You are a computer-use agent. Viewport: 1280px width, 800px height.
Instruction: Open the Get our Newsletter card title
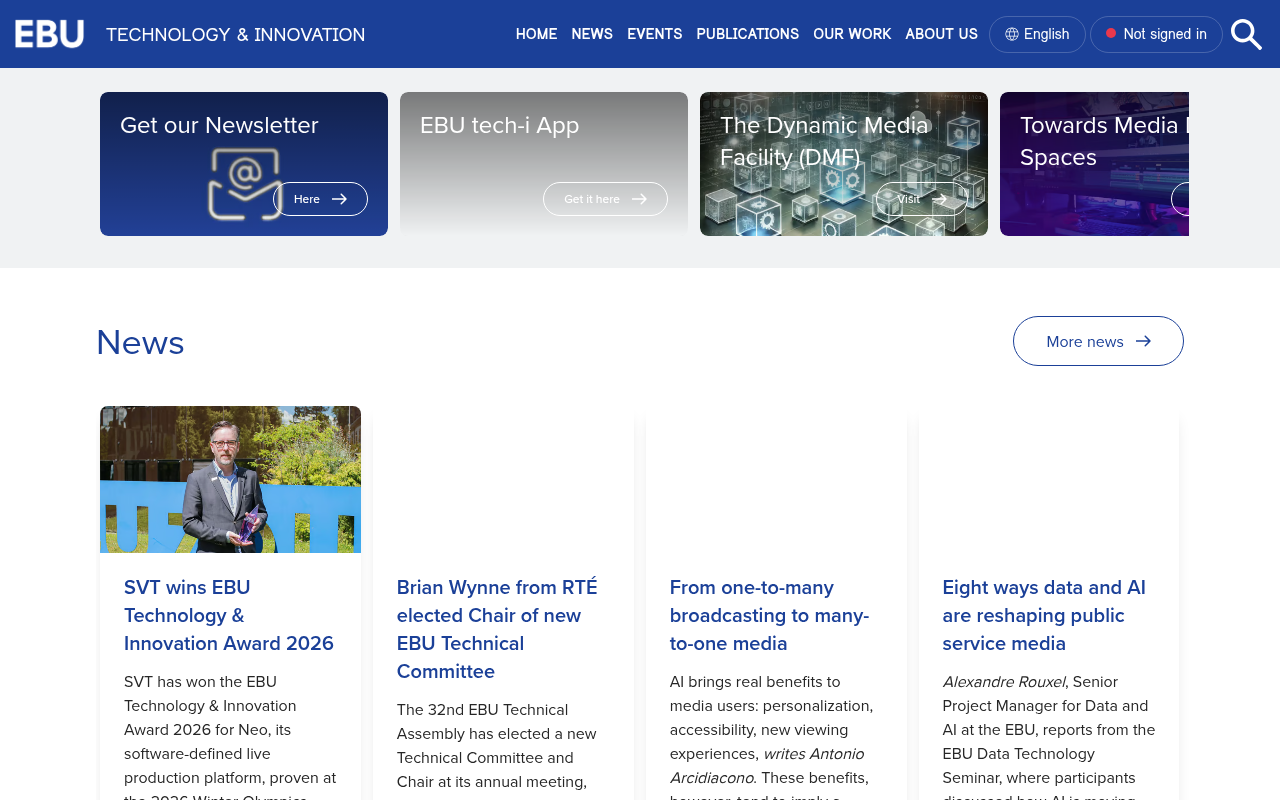pyautogui.click(x=219, y=125)
